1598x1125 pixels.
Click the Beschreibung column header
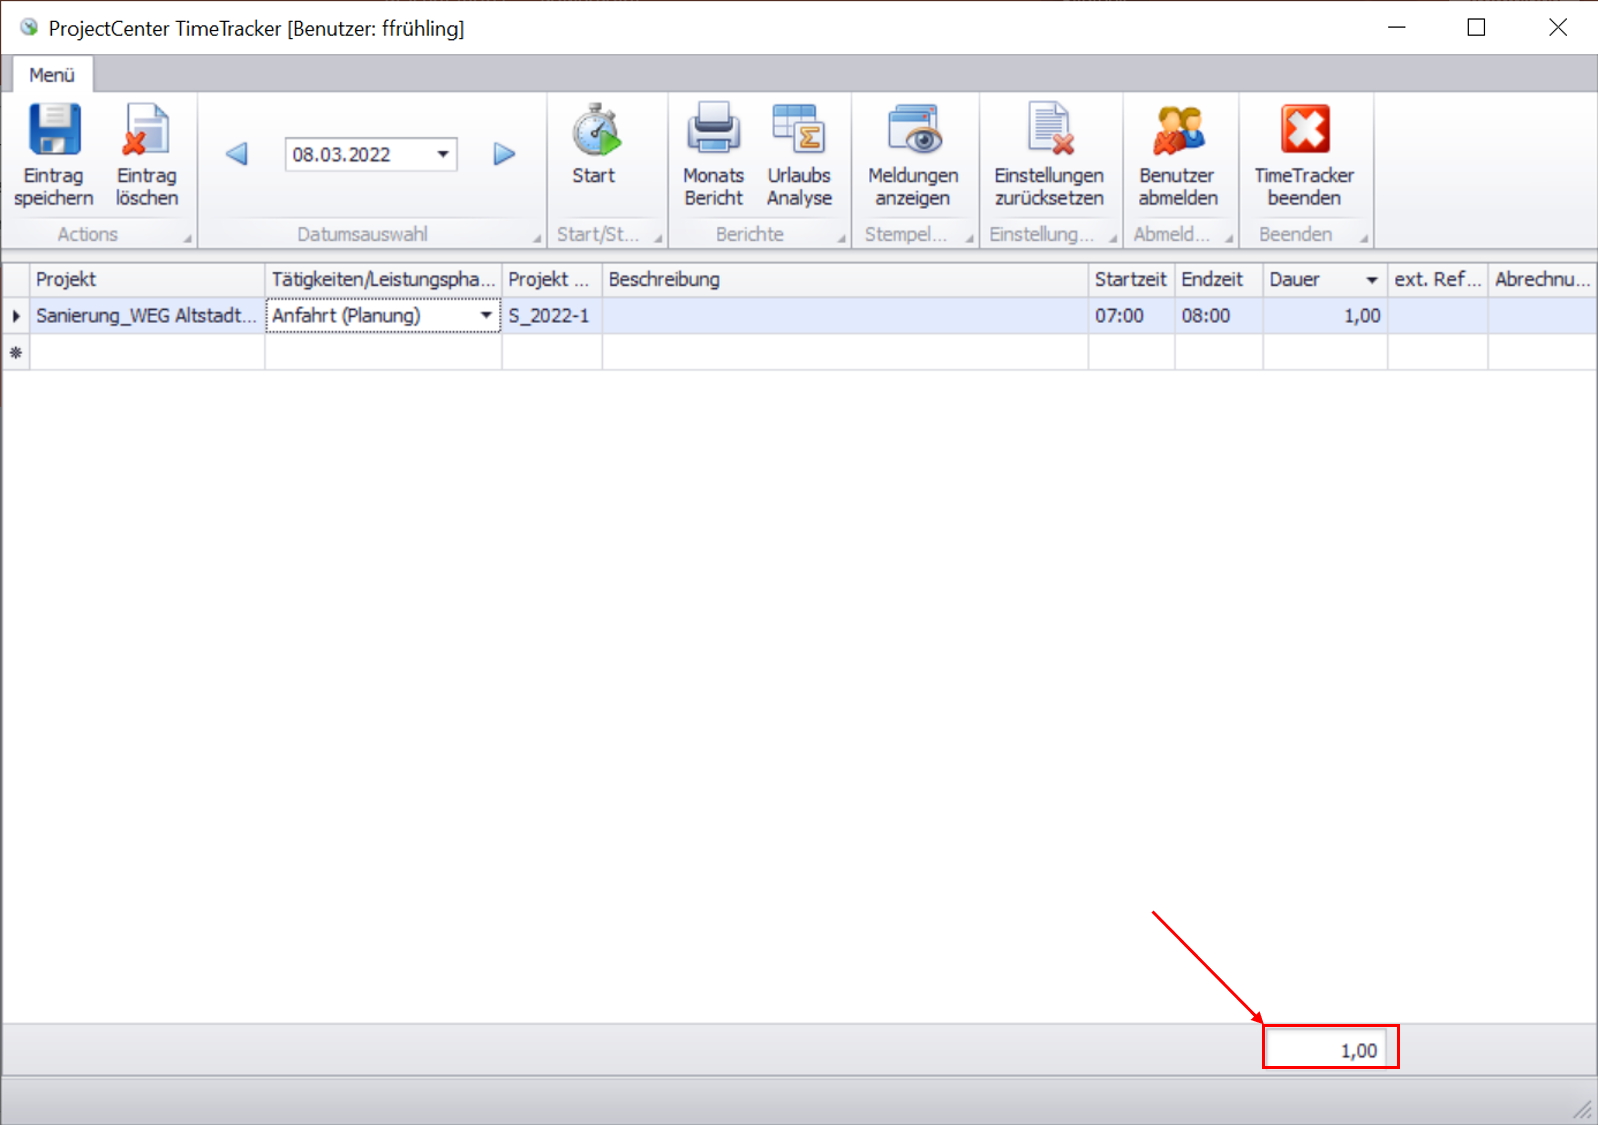click(844, 280)
